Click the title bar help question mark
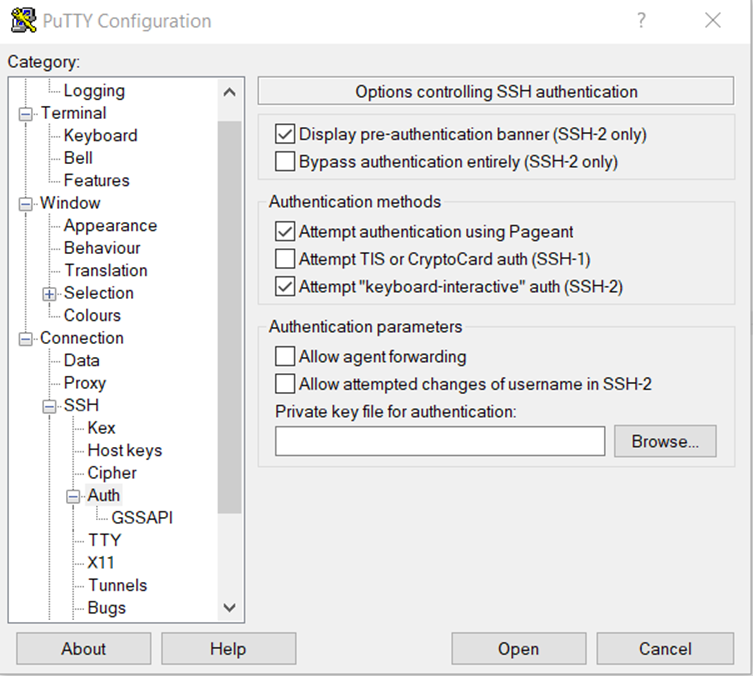This screenshot has width=753, height=676. point(641,21)
